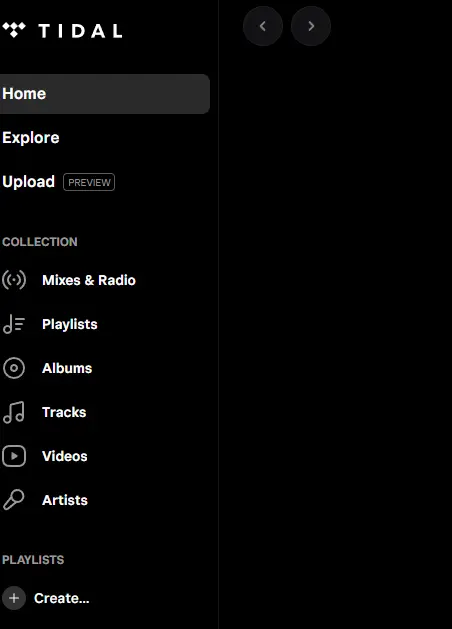Click the PREVIEW badge next to Upload

[89, 182]
